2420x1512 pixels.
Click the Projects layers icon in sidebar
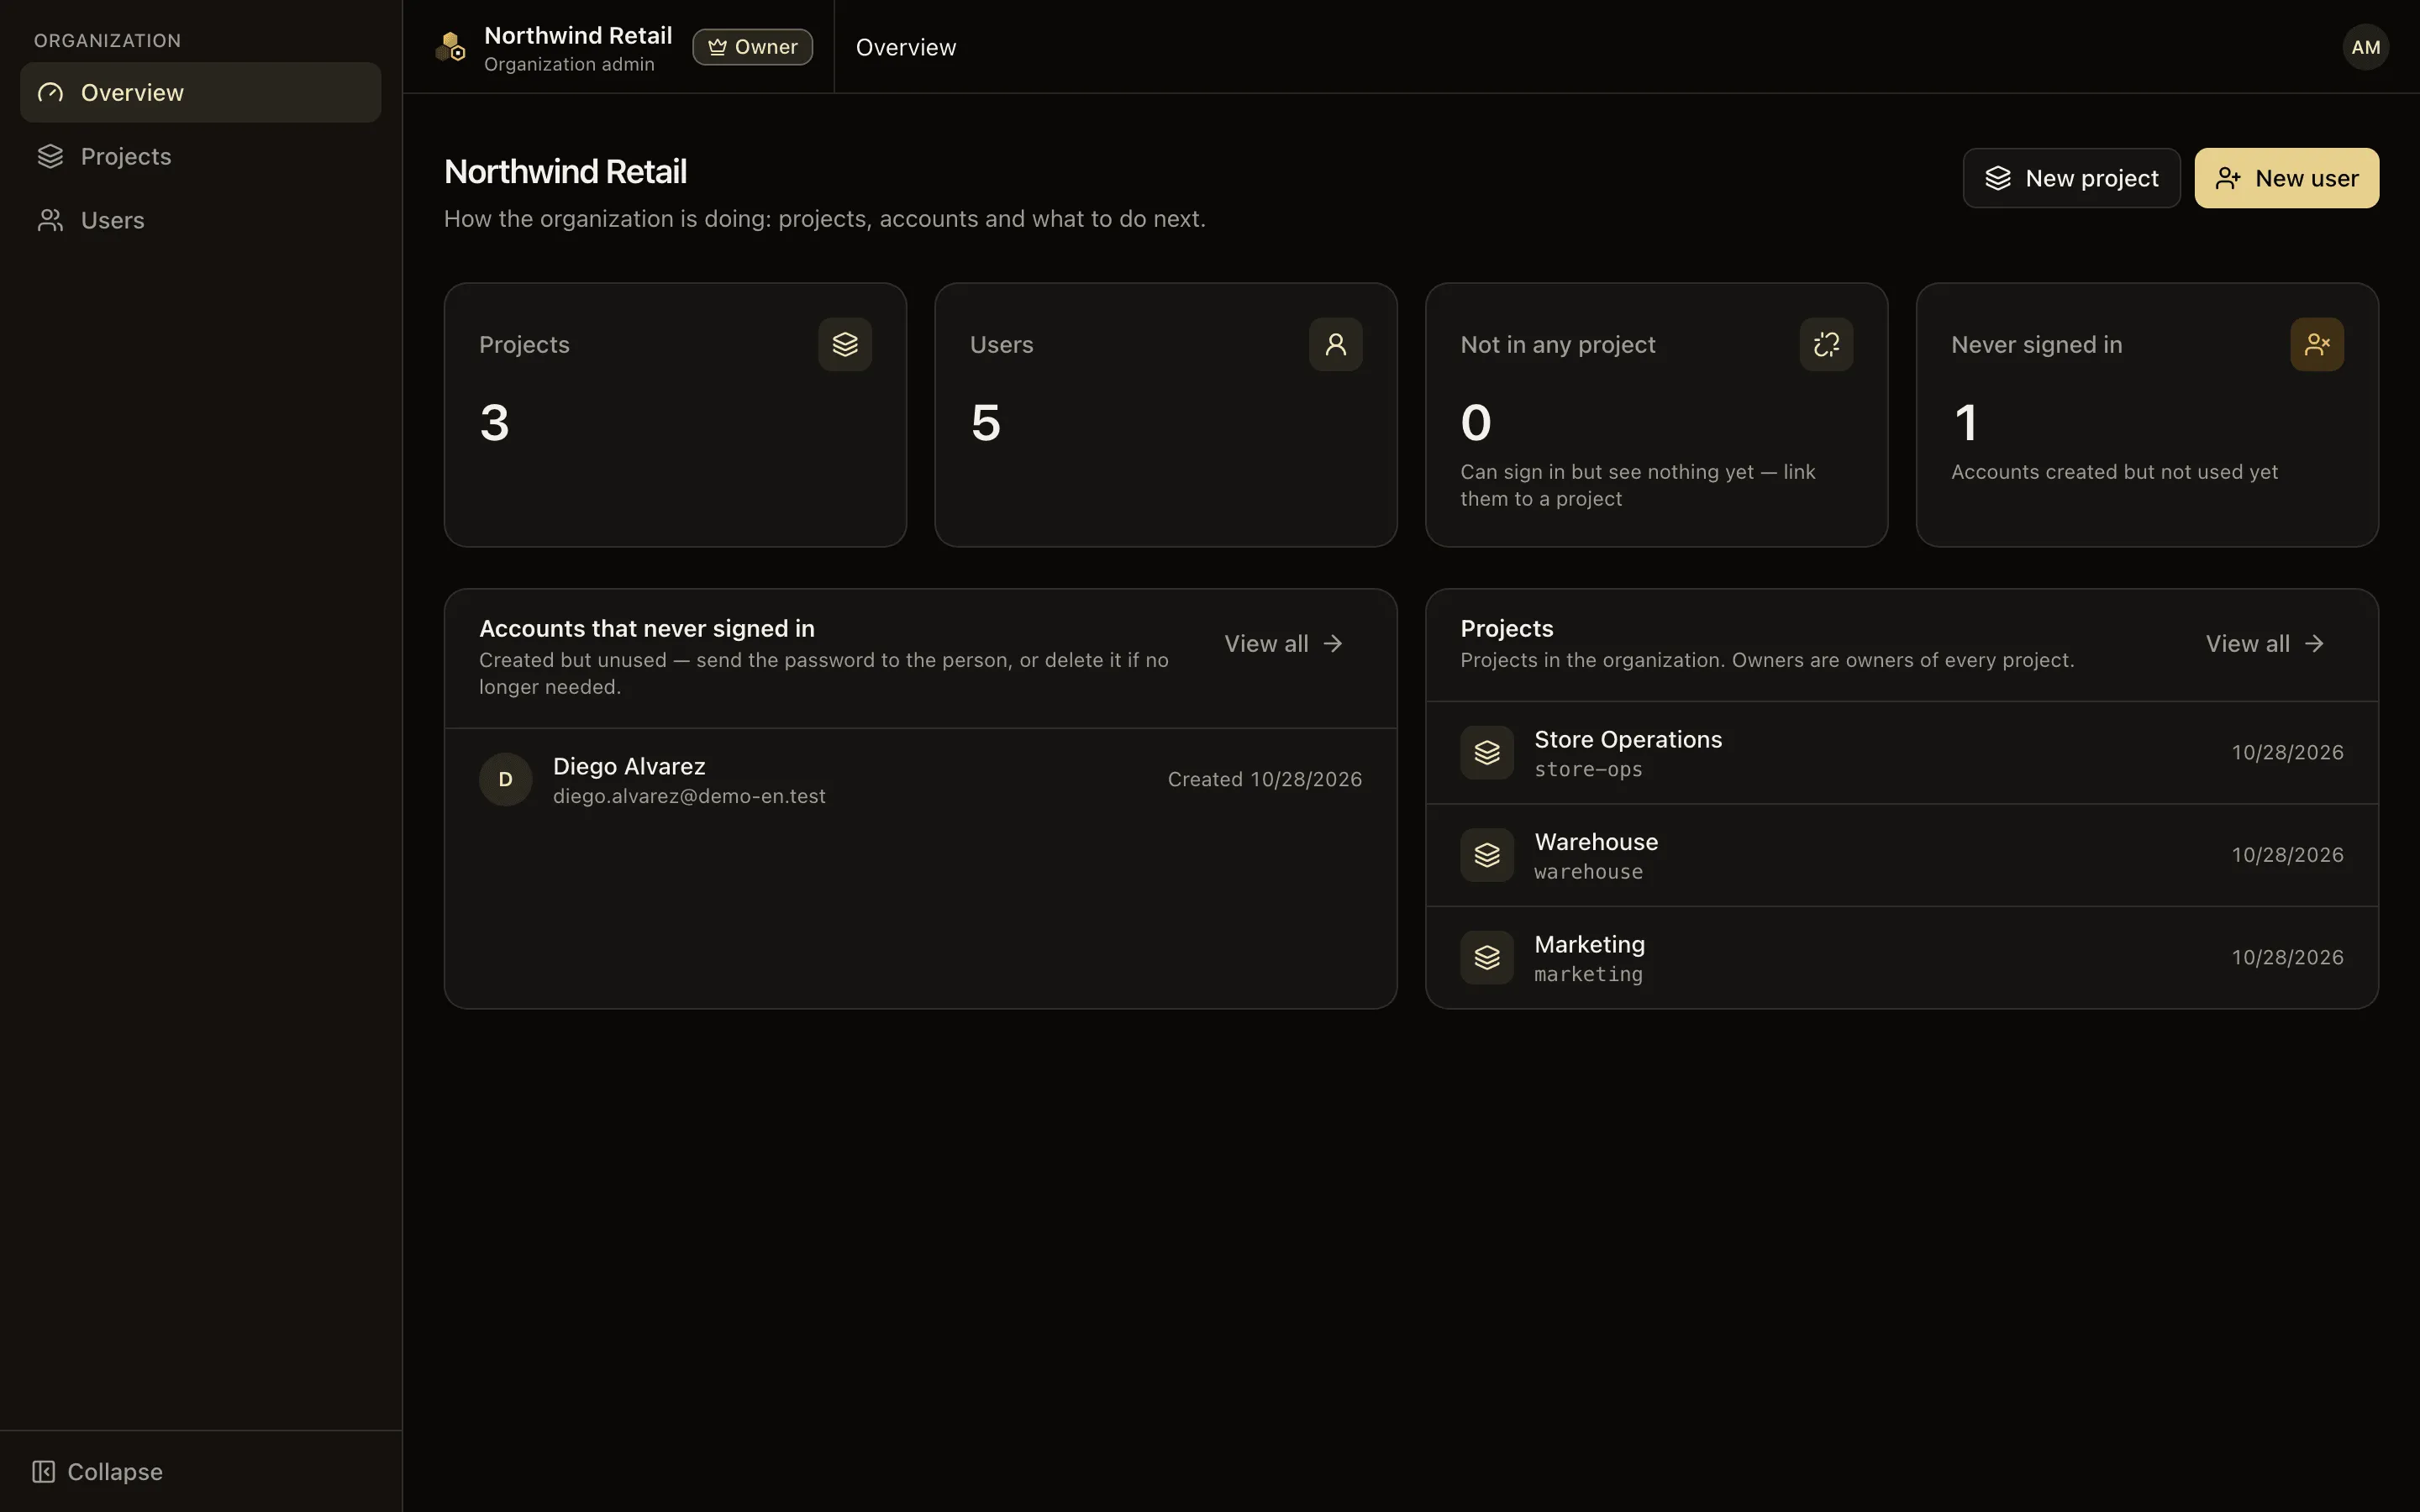50,156
